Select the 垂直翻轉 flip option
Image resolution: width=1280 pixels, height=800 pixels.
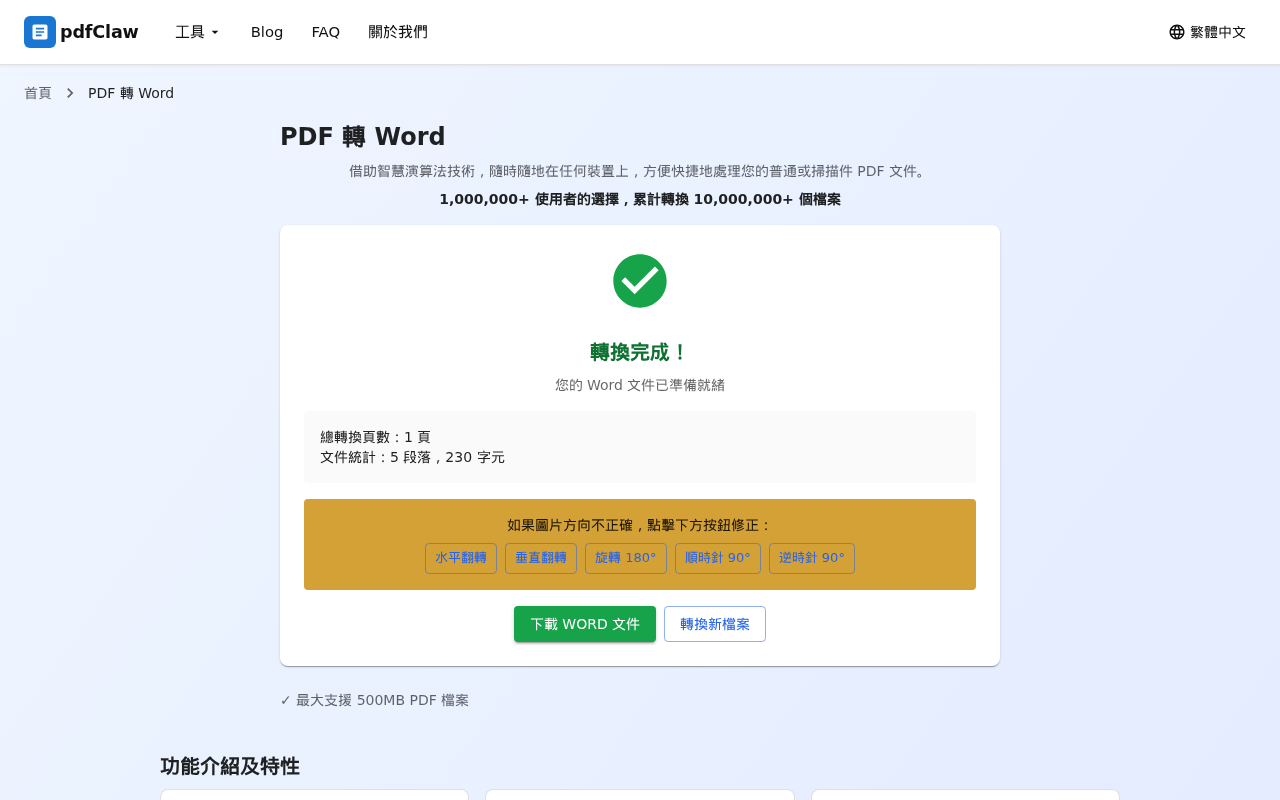click(x=541, y=558)
